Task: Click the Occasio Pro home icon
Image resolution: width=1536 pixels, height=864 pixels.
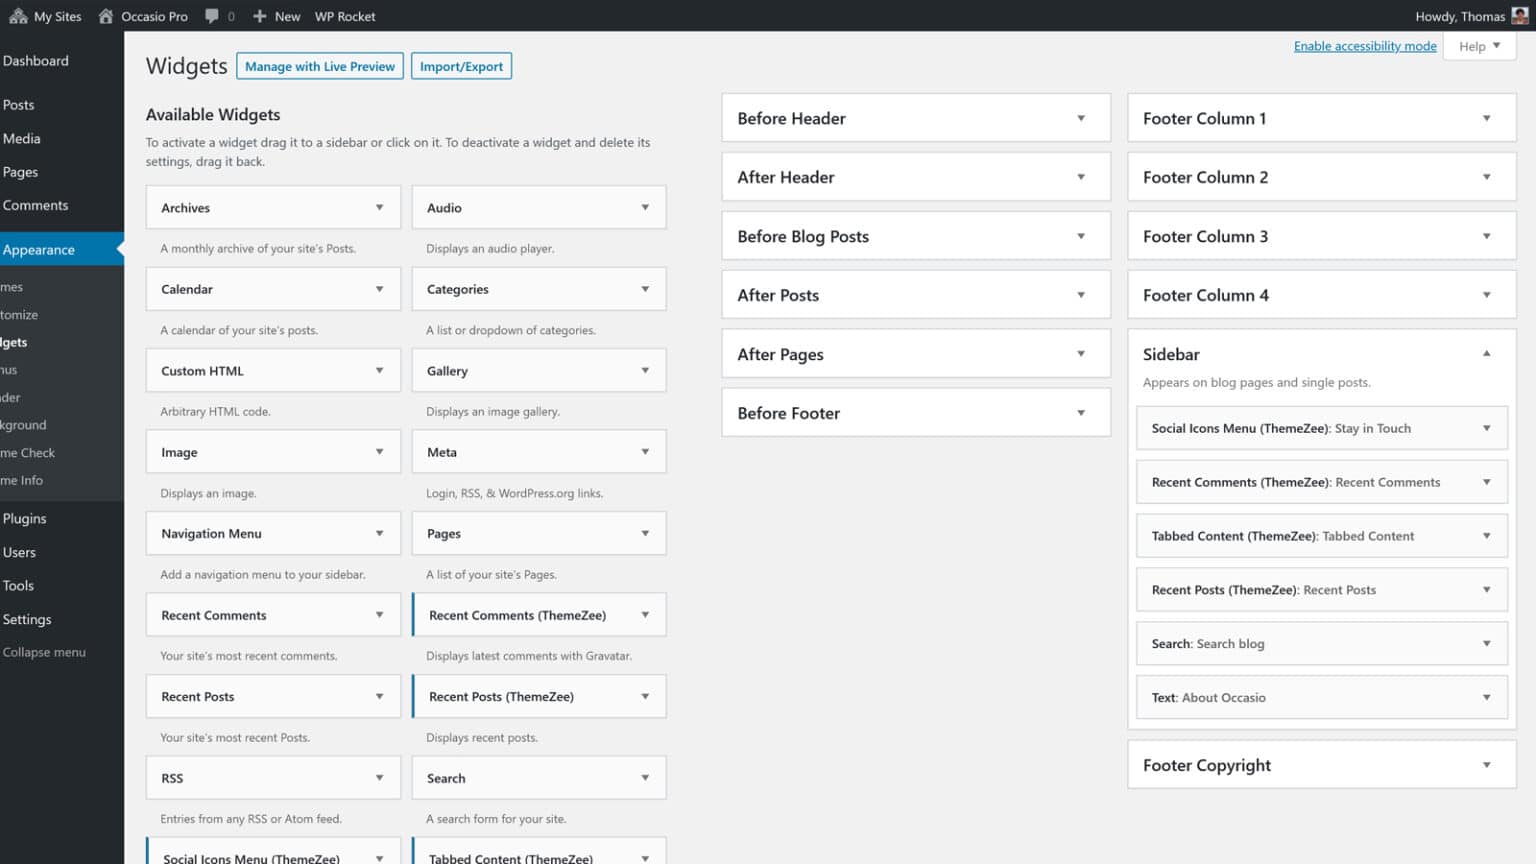Action: tap(106, 16)
